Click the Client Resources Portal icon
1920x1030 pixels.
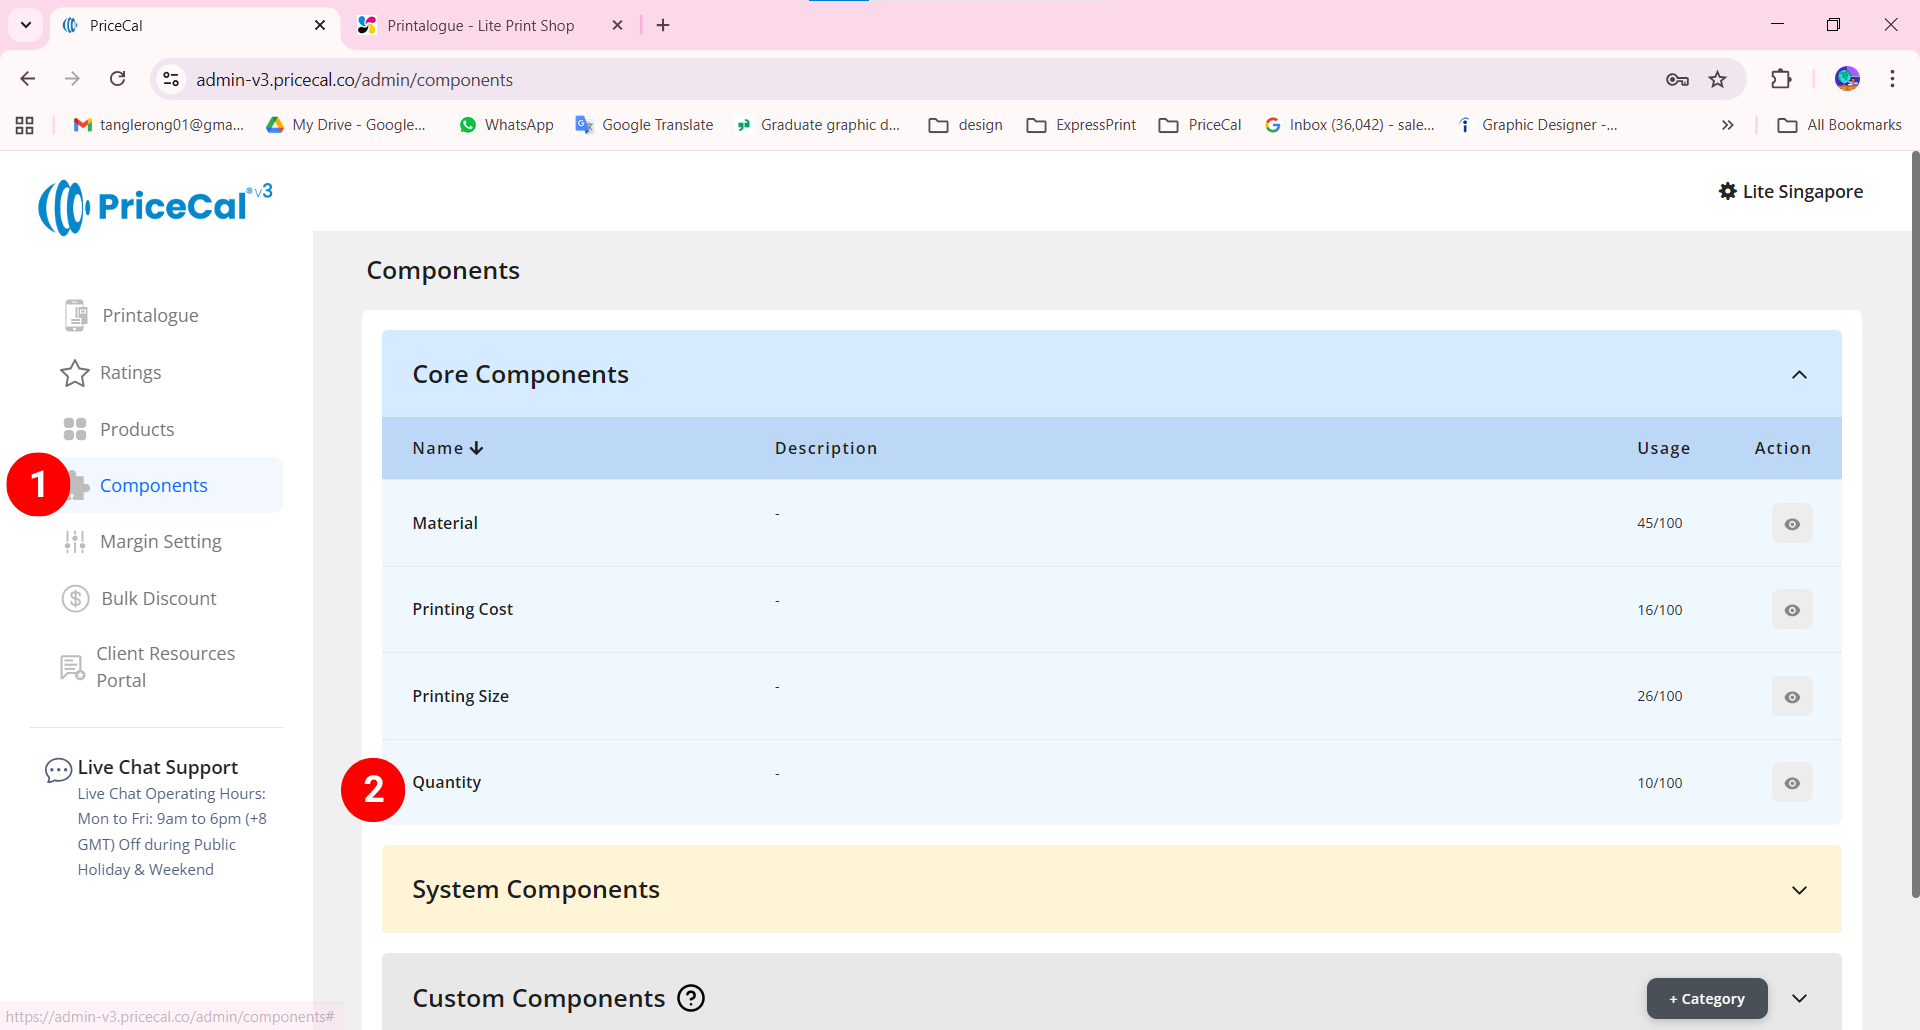[72, 667]
